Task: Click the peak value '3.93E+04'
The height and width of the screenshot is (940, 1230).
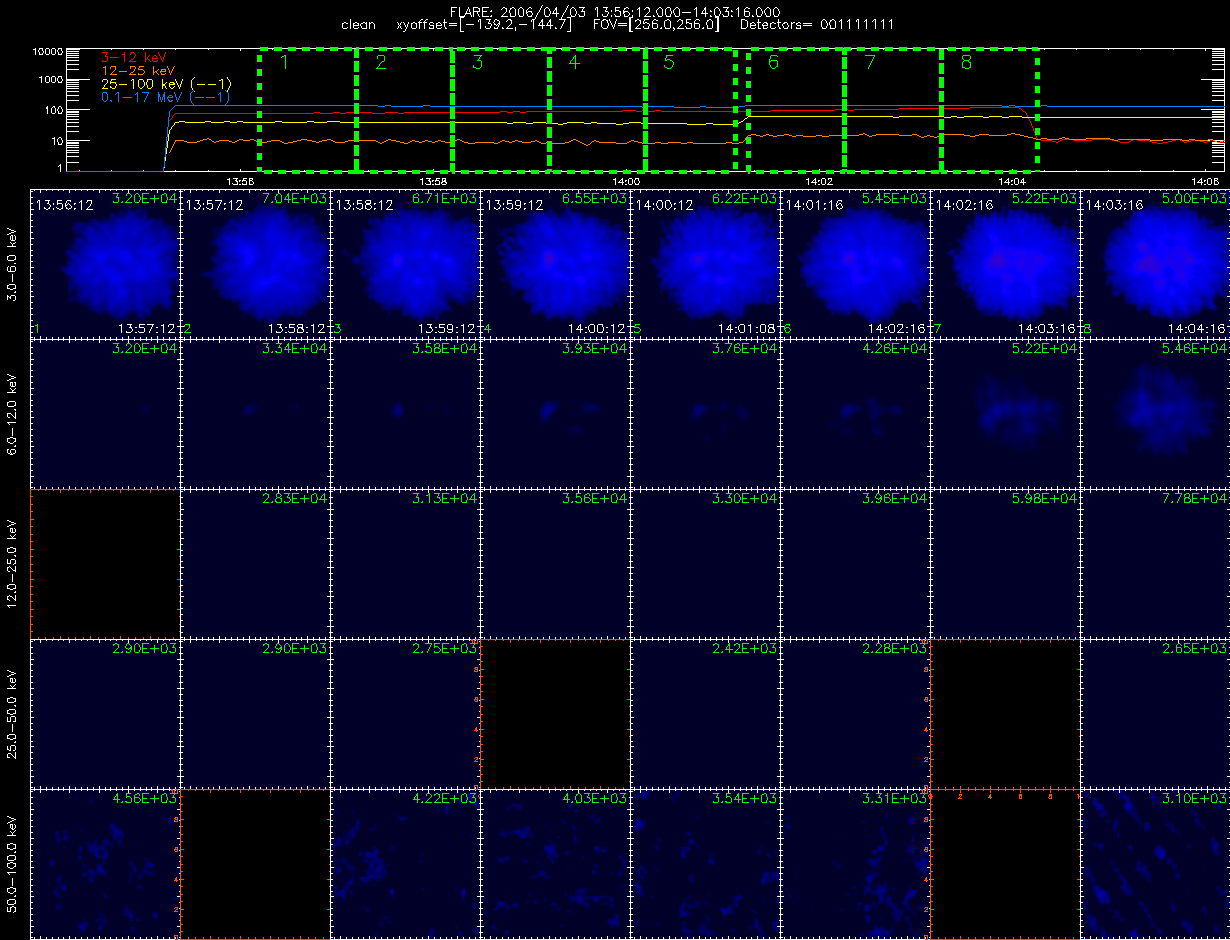Action: pos(595,348)
